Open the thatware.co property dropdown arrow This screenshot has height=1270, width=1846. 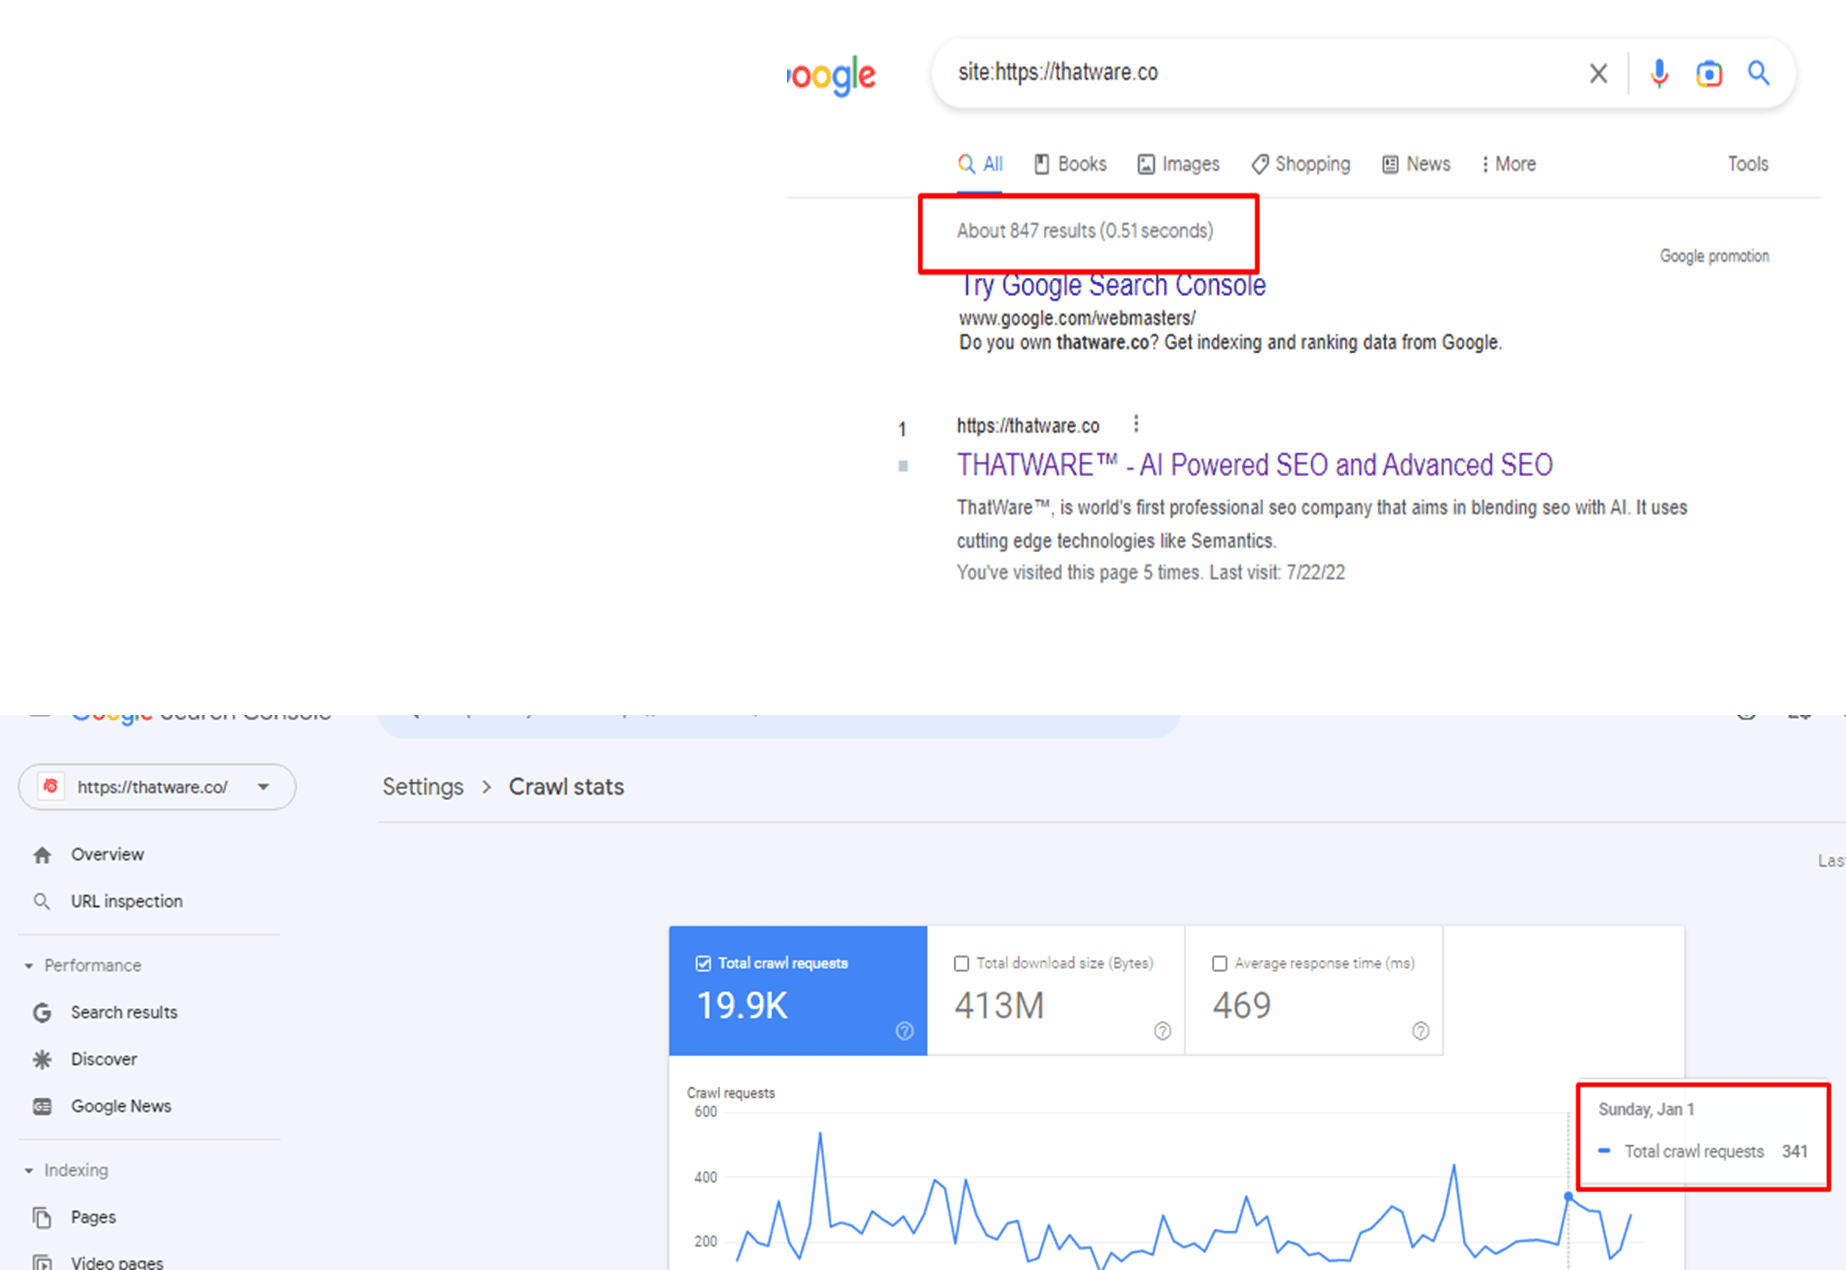(263, 787)
